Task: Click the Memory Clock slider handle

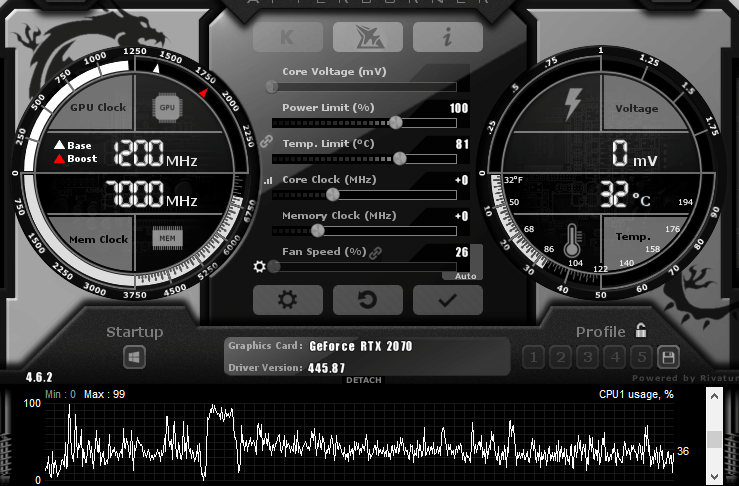Action: coord(318,231)
